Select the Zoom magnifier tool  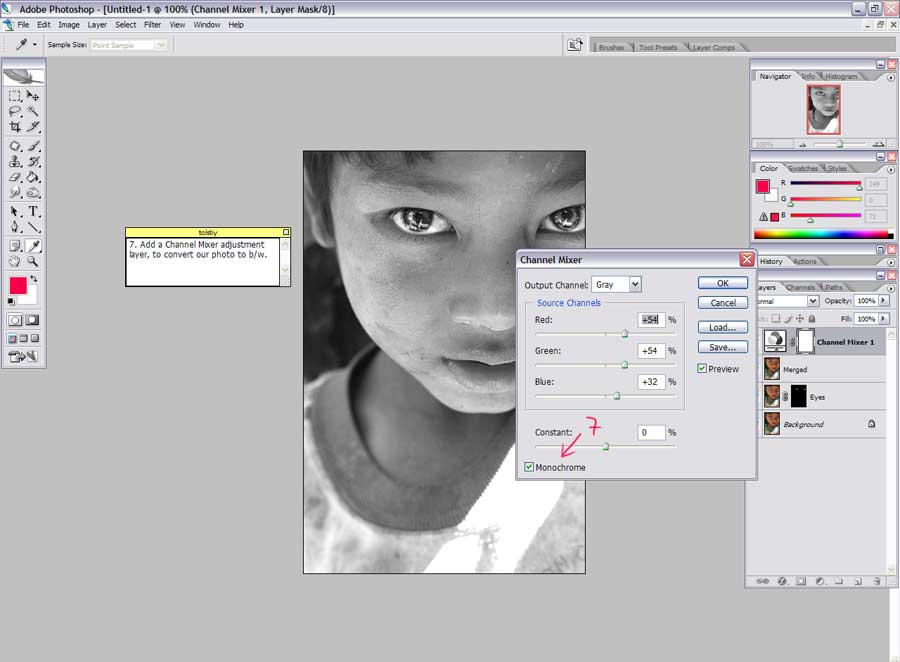click(33, 262)
